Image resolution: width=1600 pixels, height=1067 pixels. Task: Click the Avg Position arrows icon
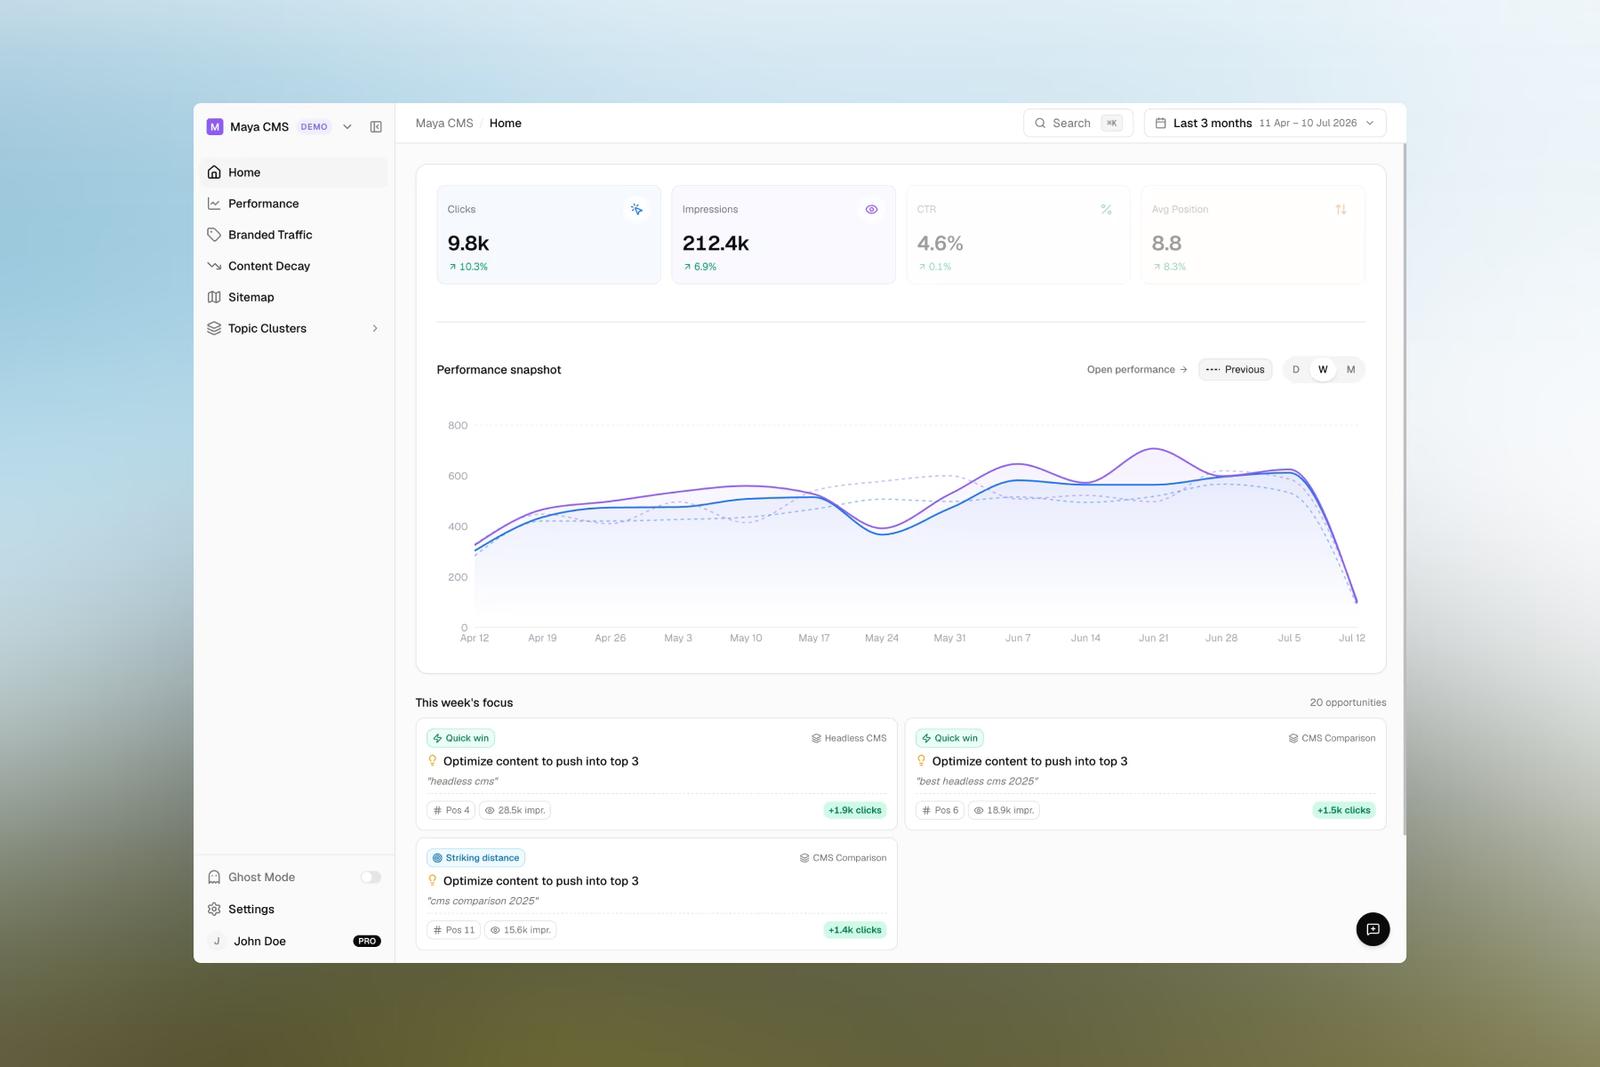(x=1341, y=209)
